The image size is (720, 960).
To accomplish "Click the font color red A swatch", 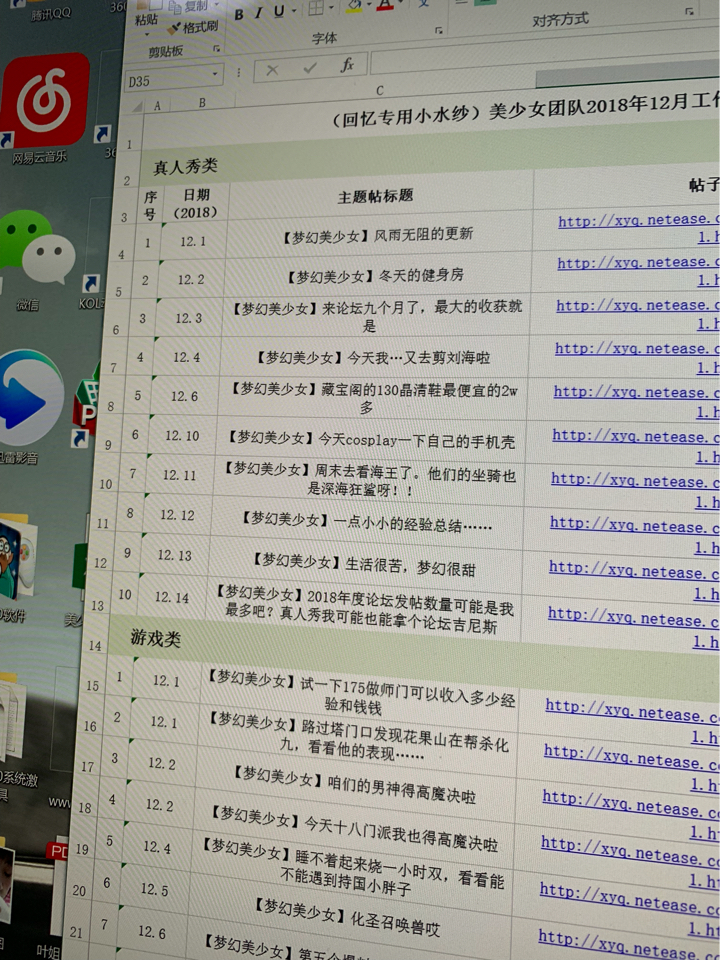I will click(x=385, y=6).
